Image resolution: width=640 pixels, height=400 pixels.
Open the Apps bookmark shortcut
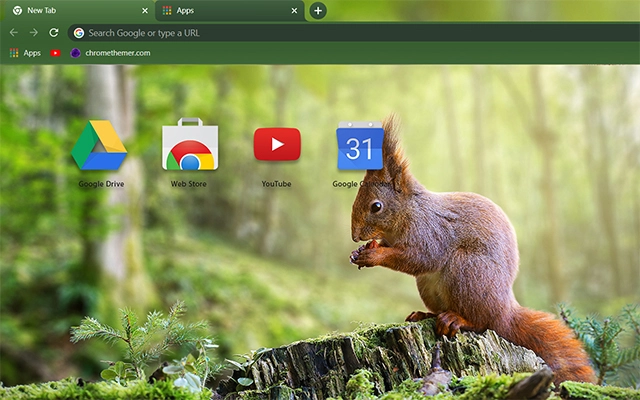(25, 53)
